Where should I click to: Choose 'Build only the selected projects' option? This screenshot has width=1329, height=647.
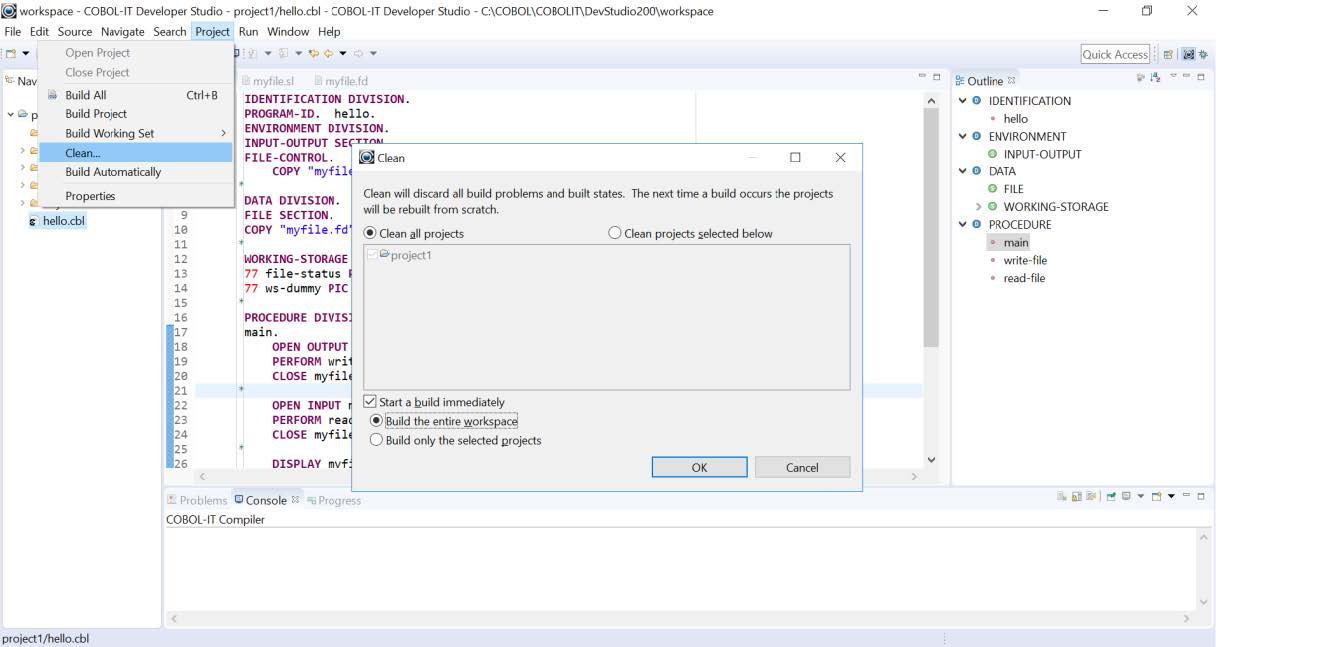(377, 440)
